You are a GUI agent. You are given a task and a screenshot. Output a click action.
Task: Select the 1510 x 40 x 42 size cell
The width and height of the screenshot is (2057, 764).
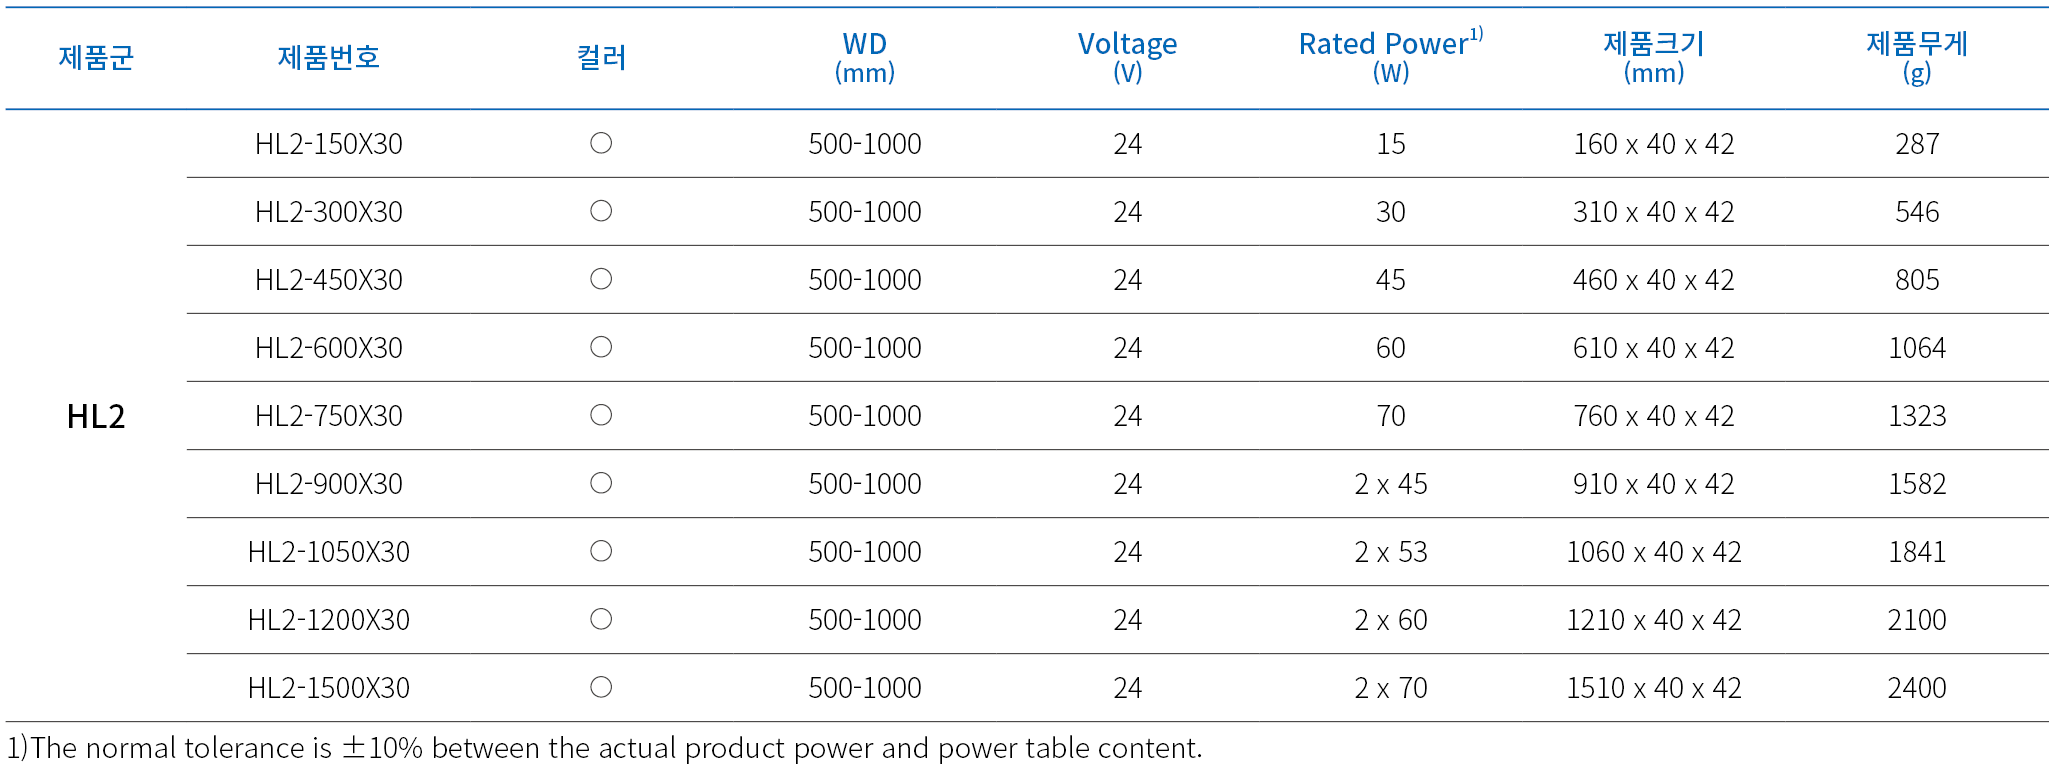pyautogui.click(x=1653, y=688)
